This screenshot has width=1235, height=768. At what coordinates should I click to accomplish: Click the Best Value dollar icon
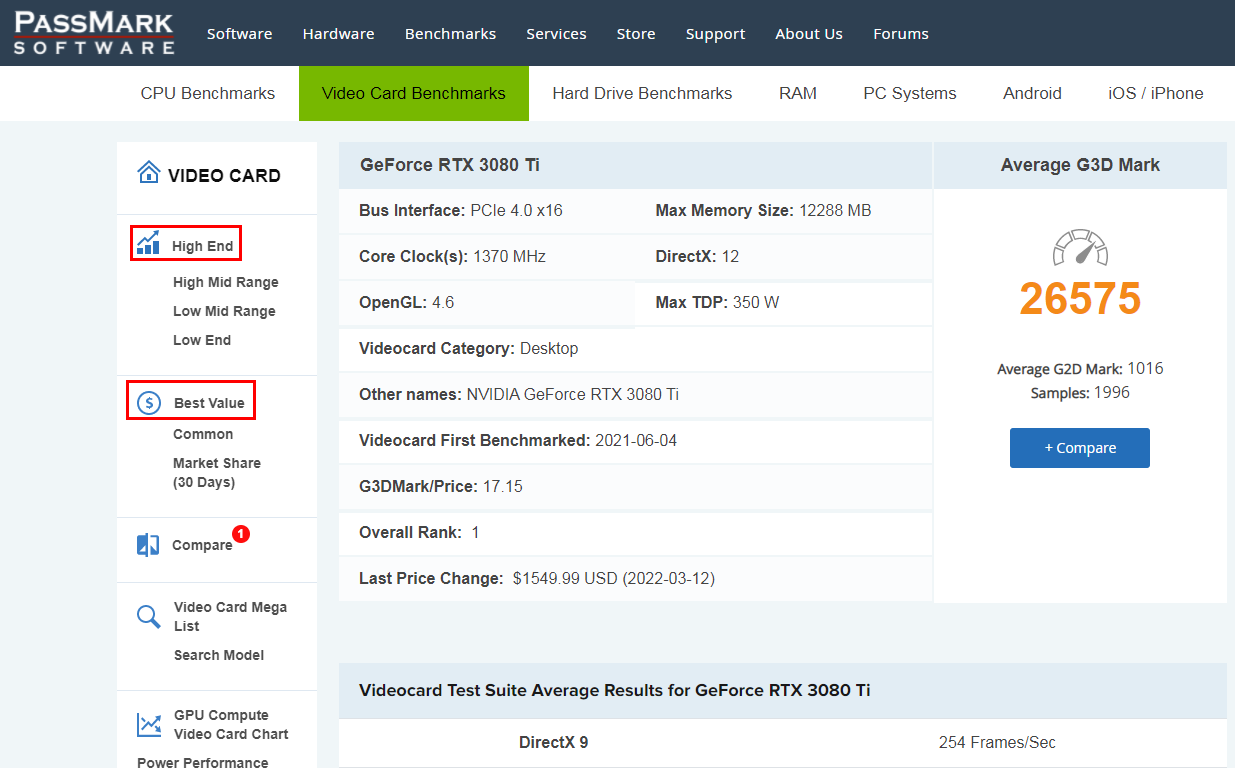click(x=149, y=403)
